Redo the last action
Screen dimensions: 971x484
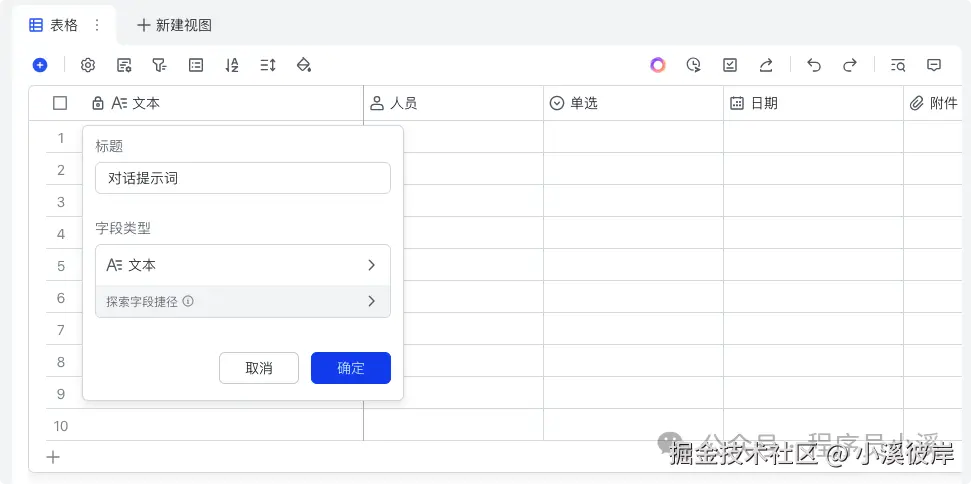click(850, 65)
